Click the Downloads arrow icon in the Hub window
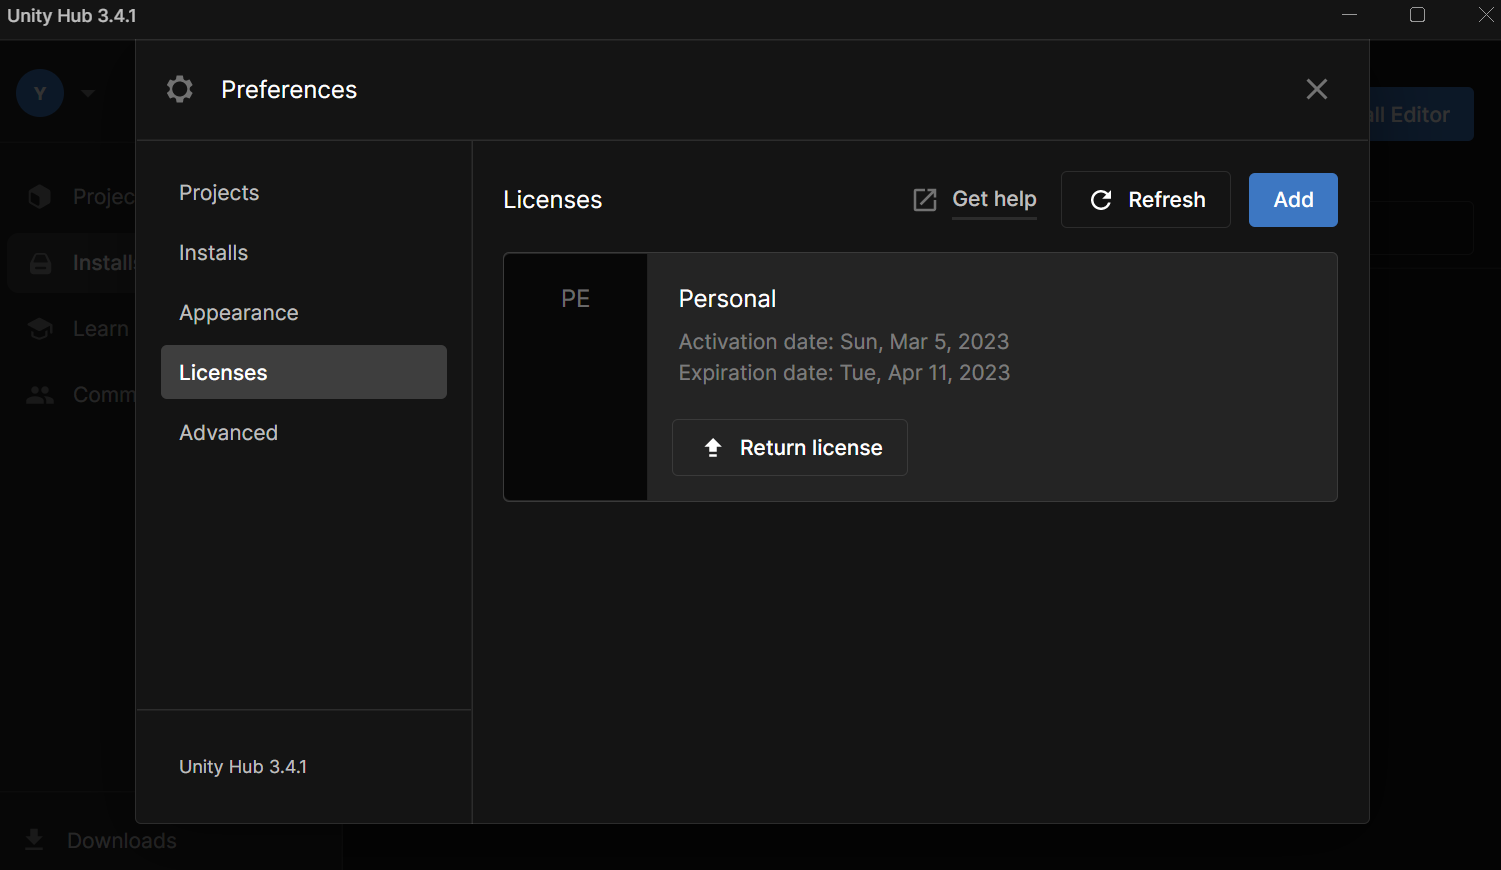Image resolution: width=1501 pixels, height=870 pixels. [x=34, y=840]
